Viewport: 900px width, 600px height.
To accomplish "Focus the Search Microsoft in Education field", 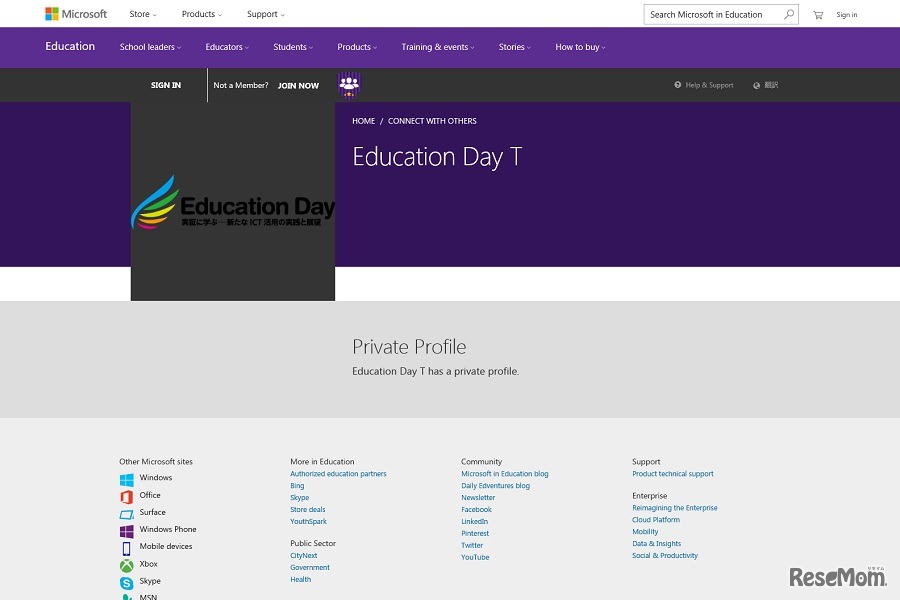I will coord(712,15).
